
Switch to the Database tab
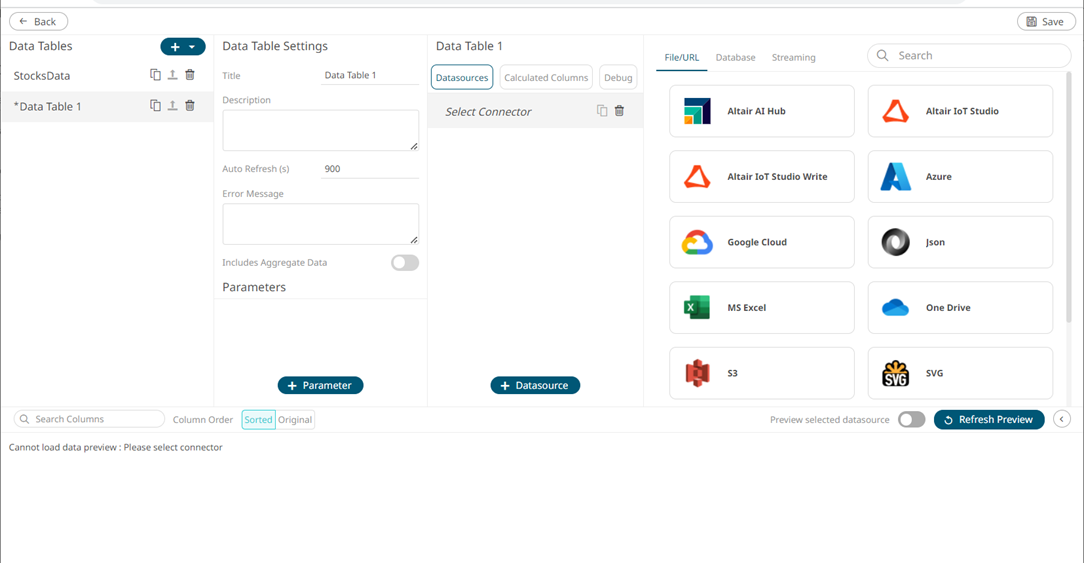click(735, 58)
